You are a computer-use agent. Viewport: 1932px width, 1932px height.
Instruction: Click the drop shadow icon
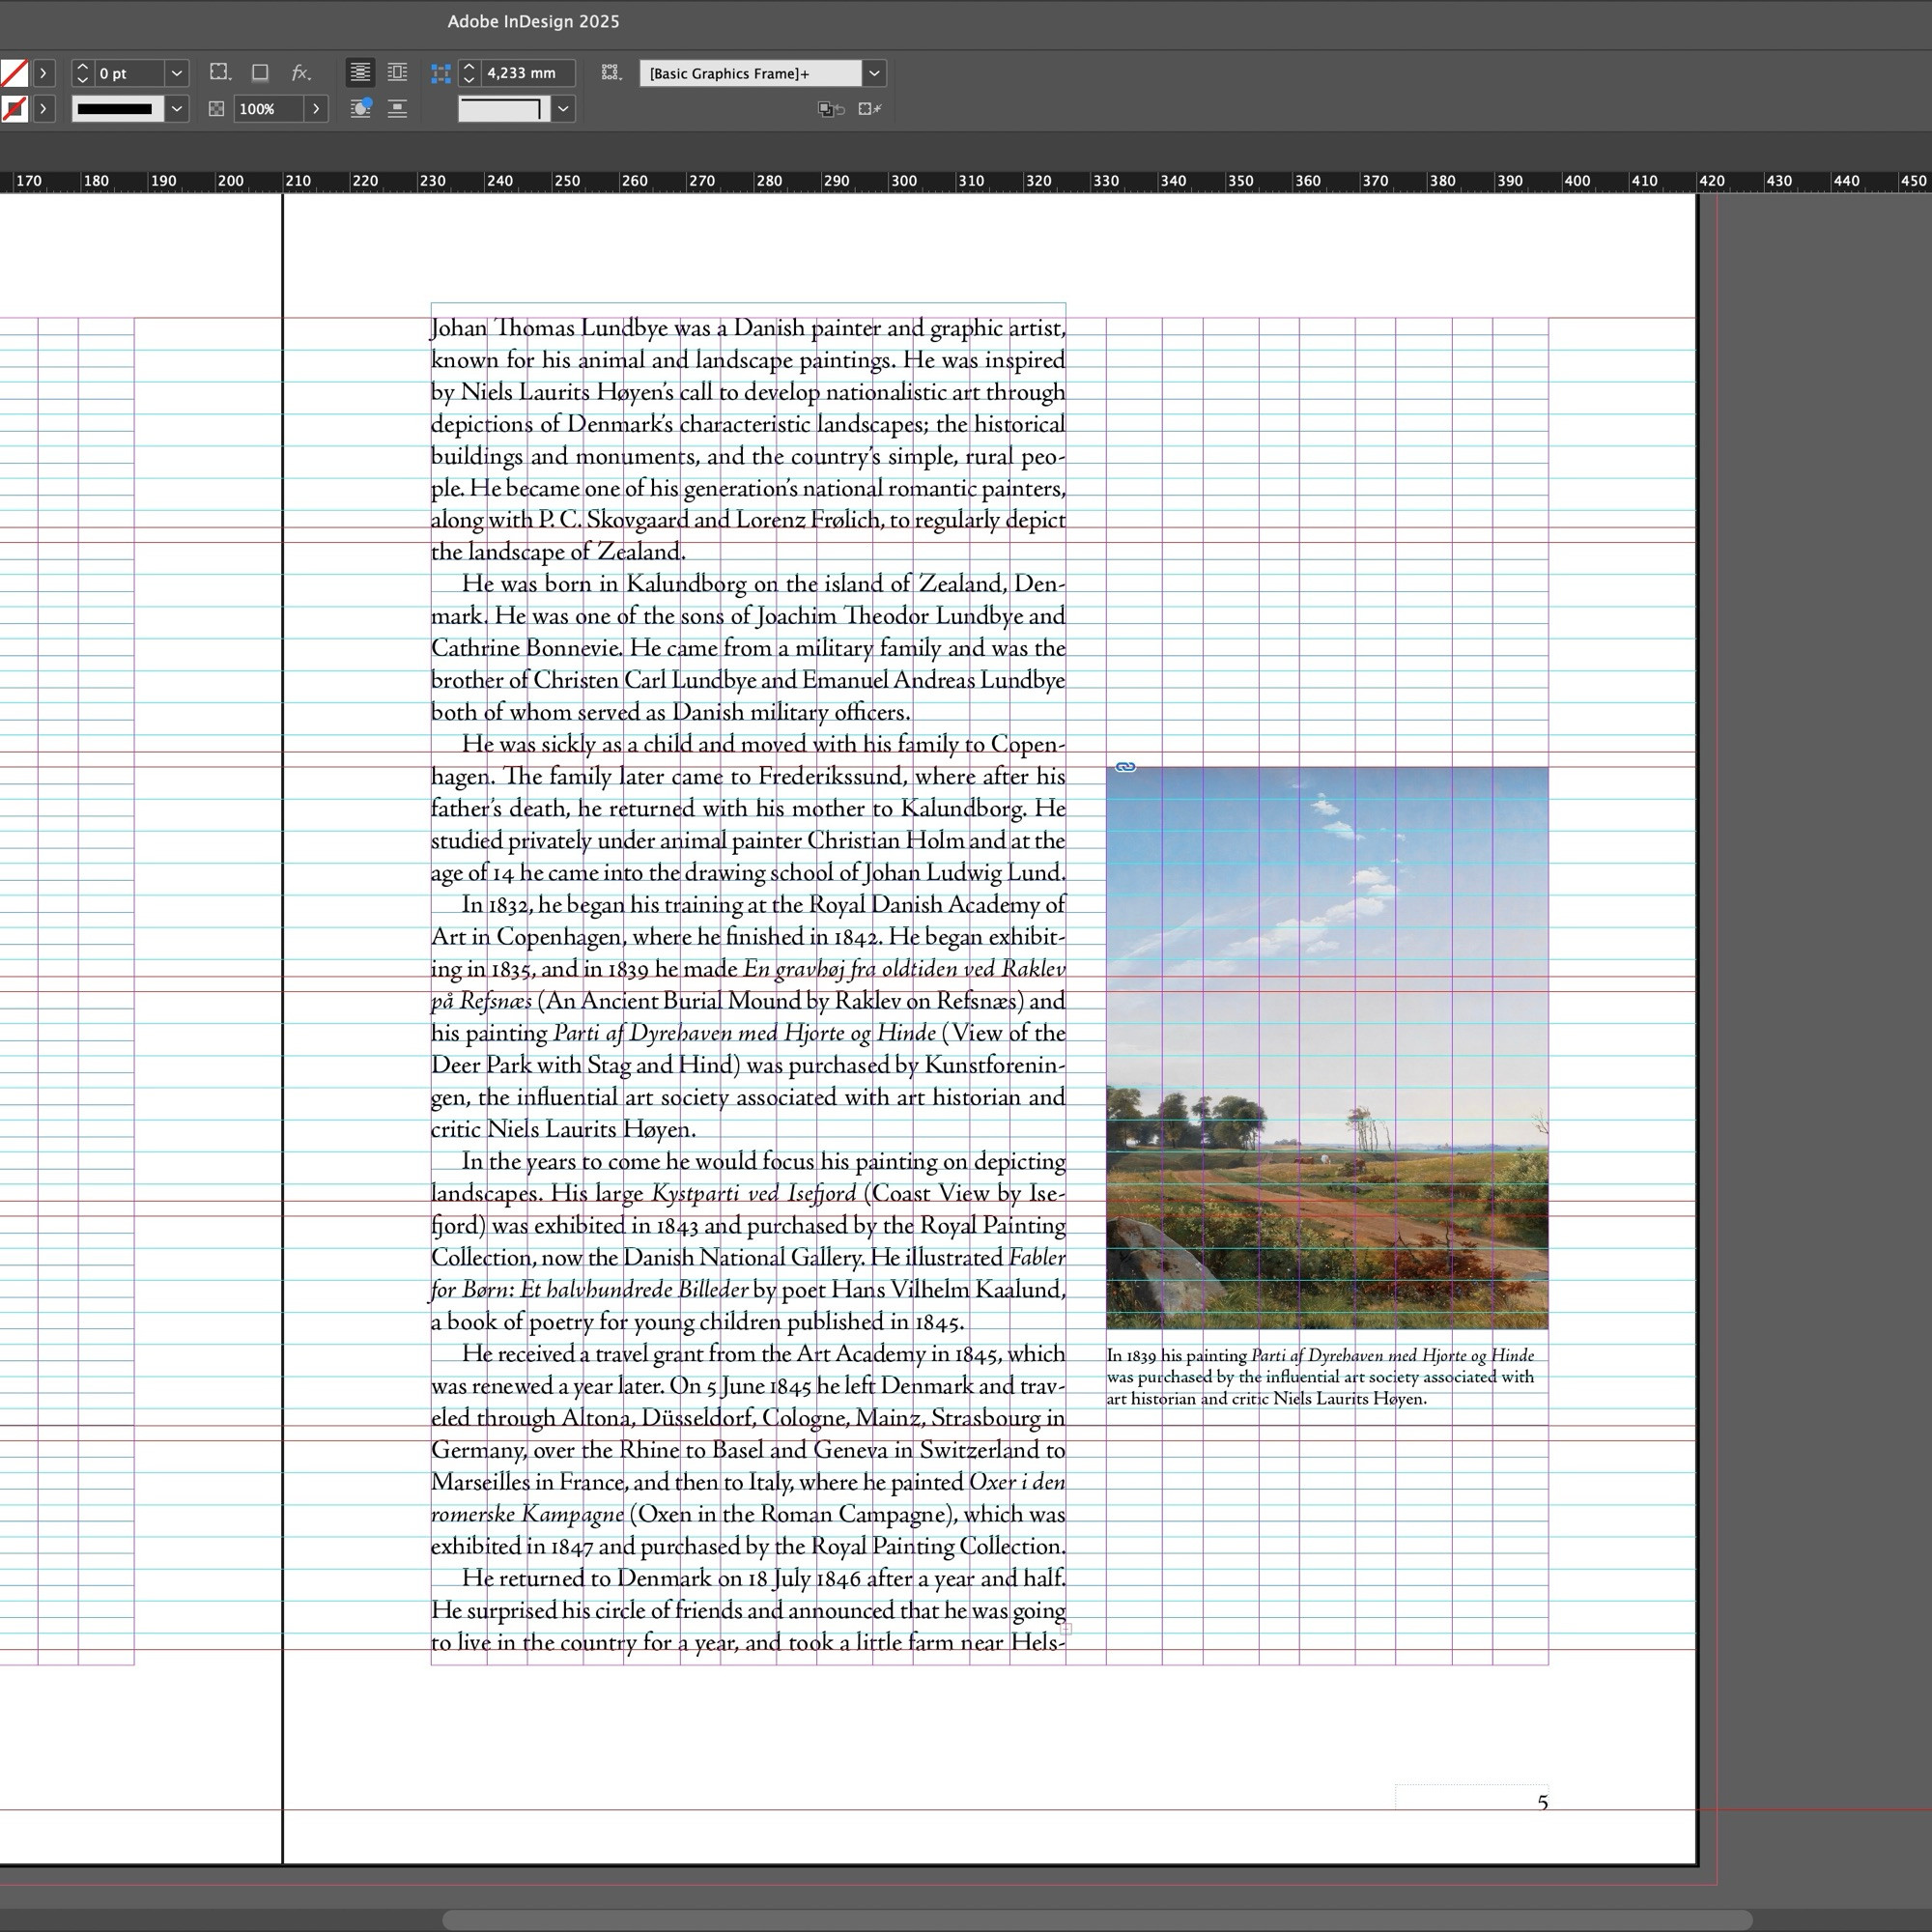tap(260, 72)
